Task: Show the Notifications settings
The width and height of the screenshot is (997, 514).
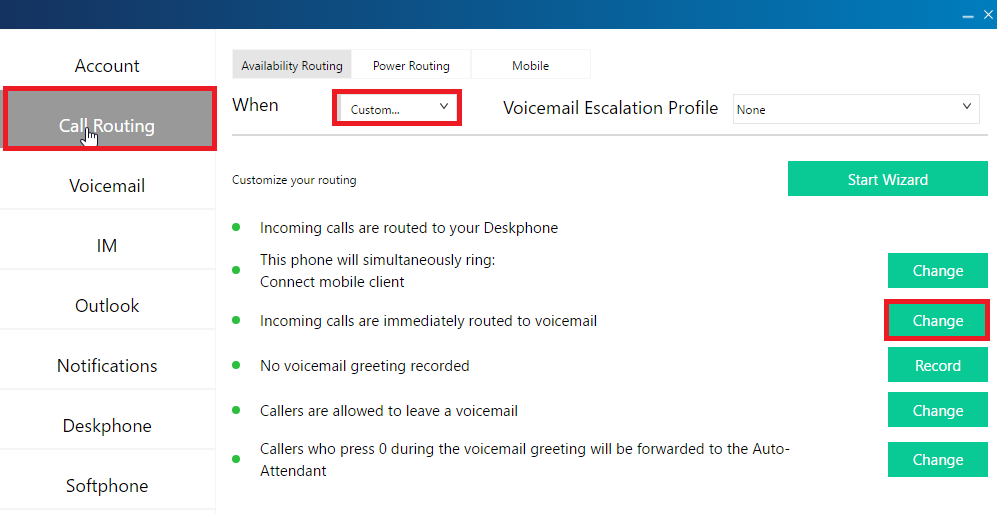Action: (107, 366)
